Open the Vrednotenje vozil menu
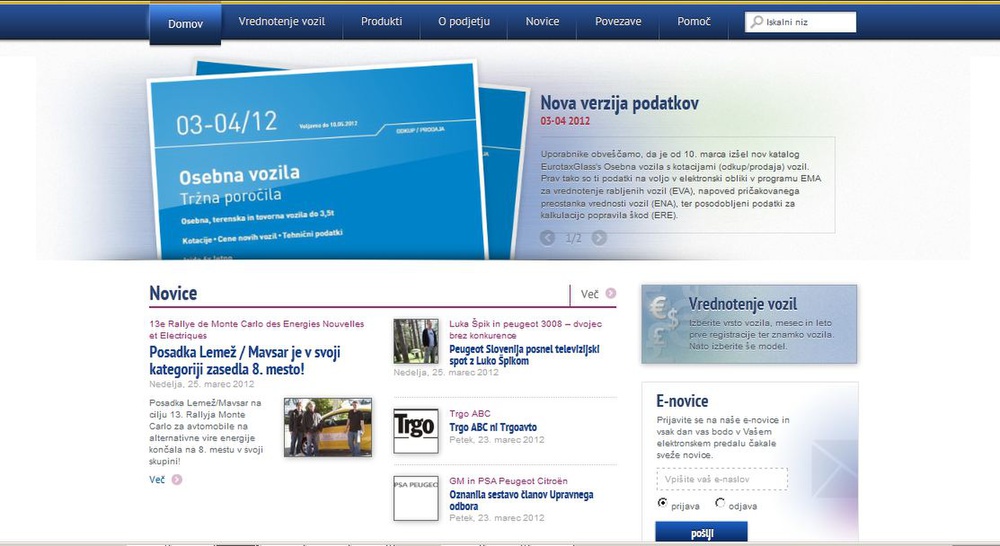This screenshot has height=546, width=1000. [x=282, y=21]
